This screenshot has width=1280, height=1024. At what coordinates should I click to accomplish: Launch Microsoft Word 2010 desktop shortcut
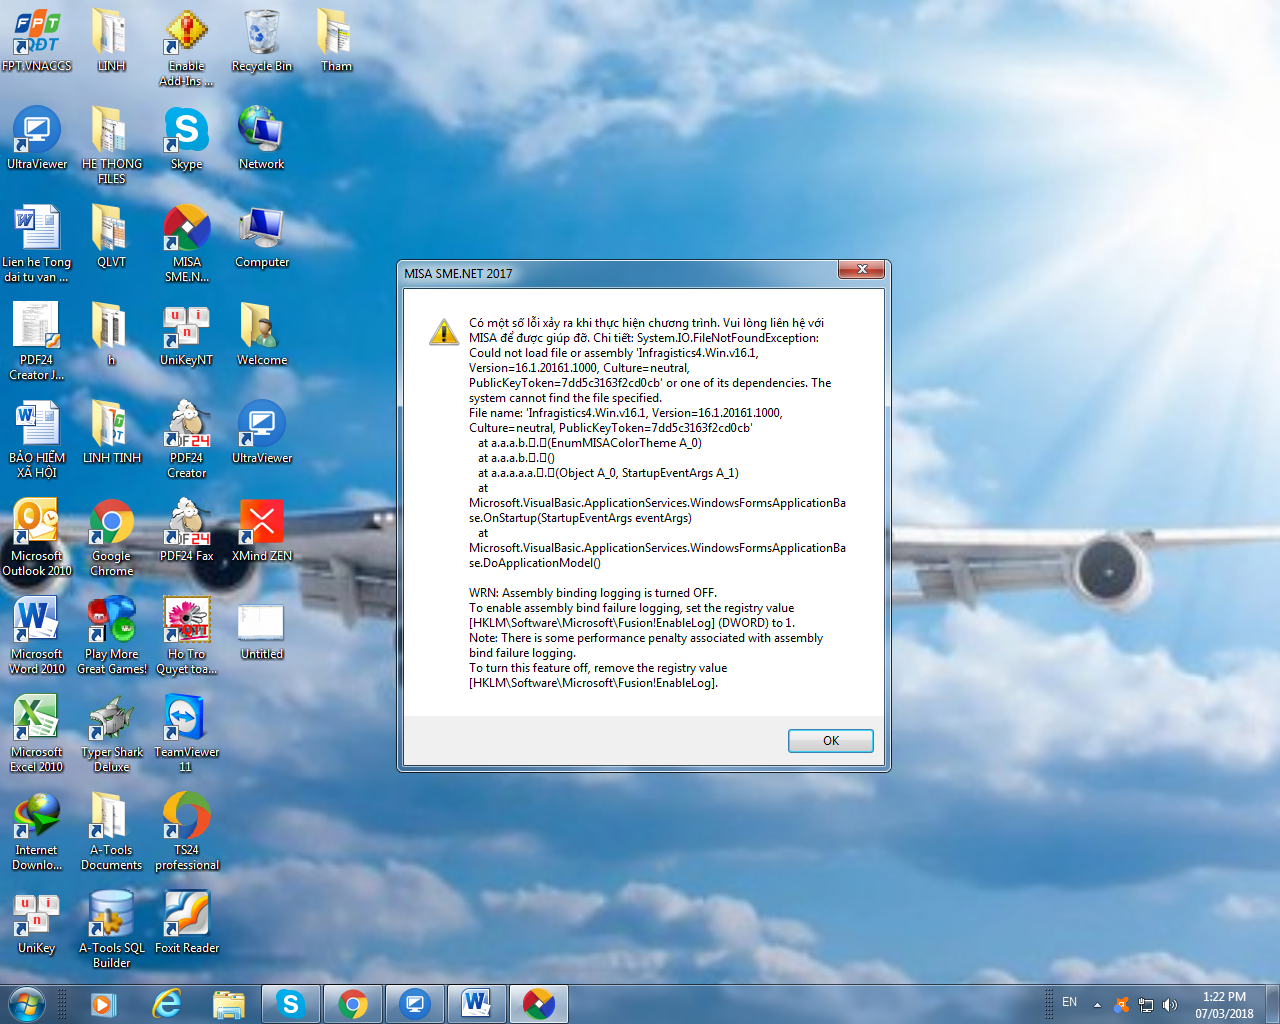point(37,635)
